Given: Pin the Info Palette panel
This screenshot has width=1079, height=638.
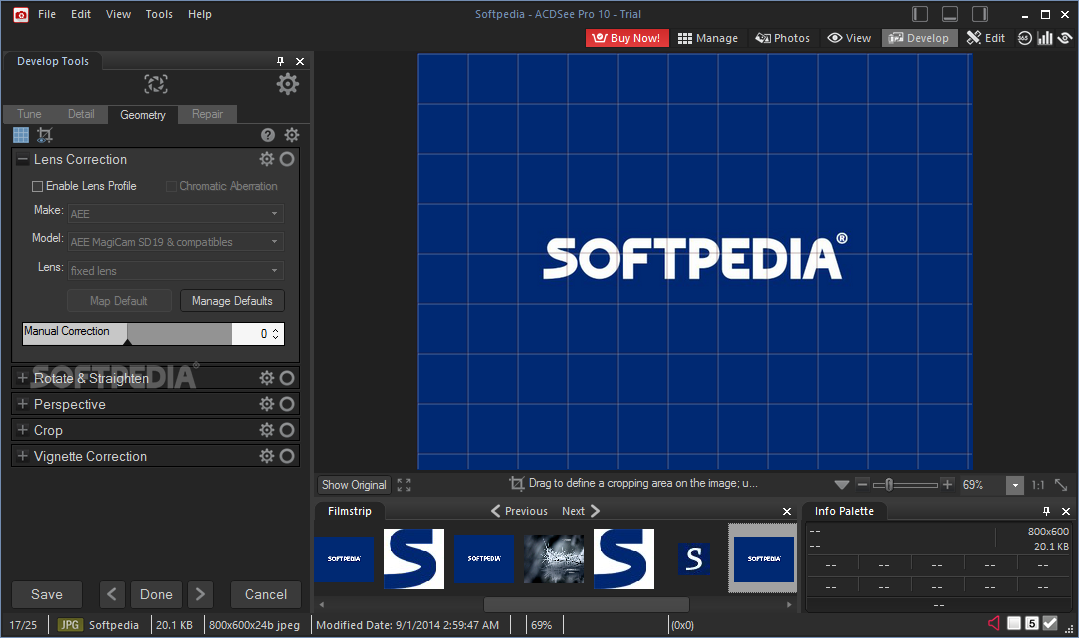Looking at the screenshot, I should coord(1046,511).
